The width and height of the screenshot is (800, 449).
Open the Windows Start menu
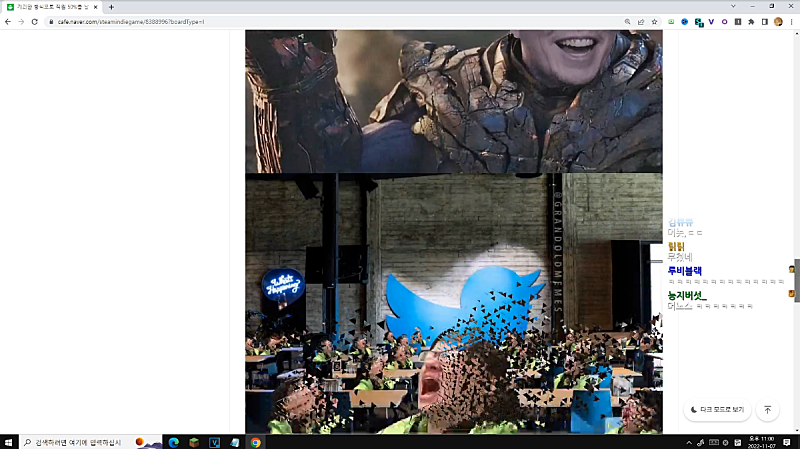click(8, 442)
